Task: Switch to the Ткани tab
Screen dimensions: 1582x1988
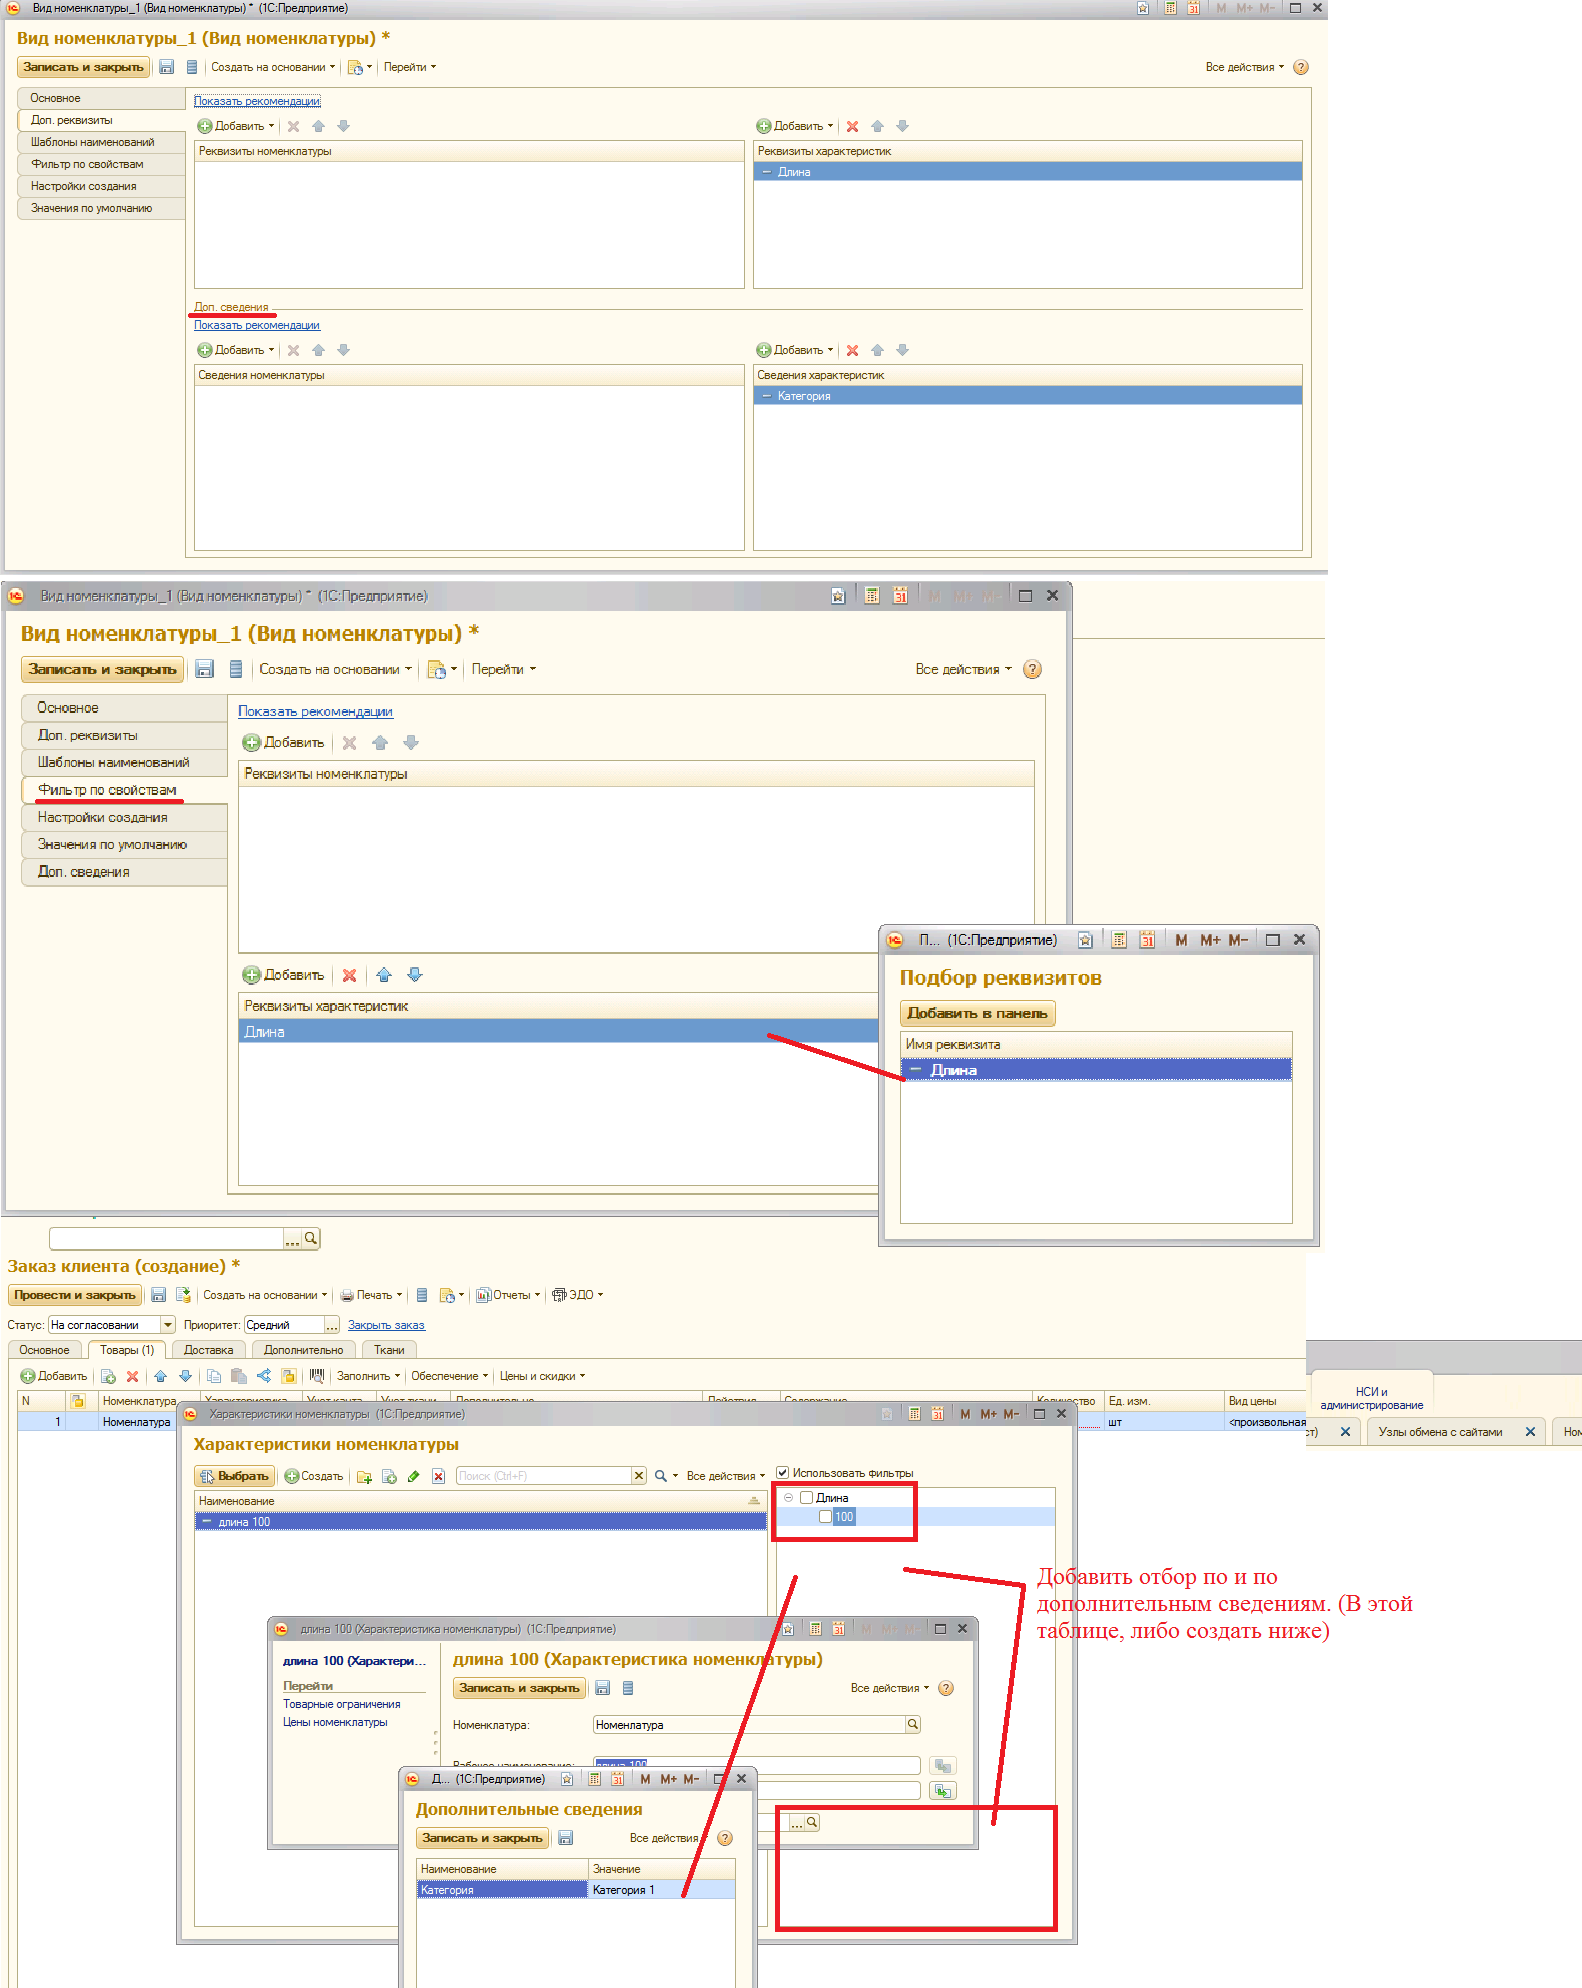Action: 389,1350
